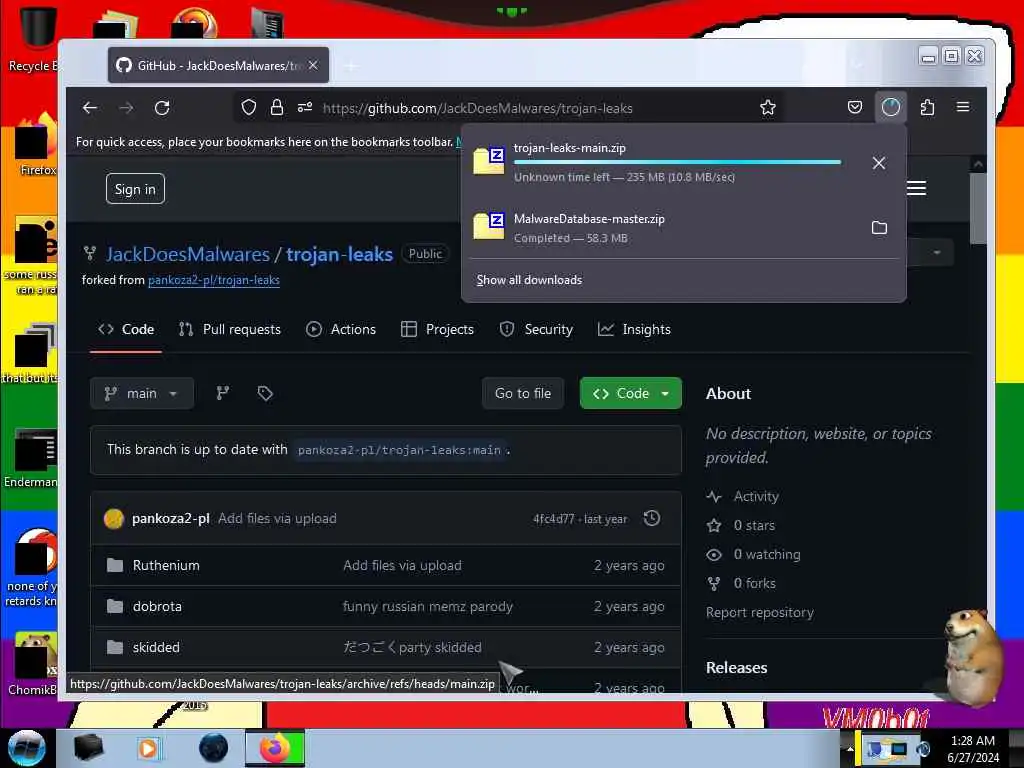Open the Ruthenium folder
Screen dimensions: 1024x768
point(166,566)
